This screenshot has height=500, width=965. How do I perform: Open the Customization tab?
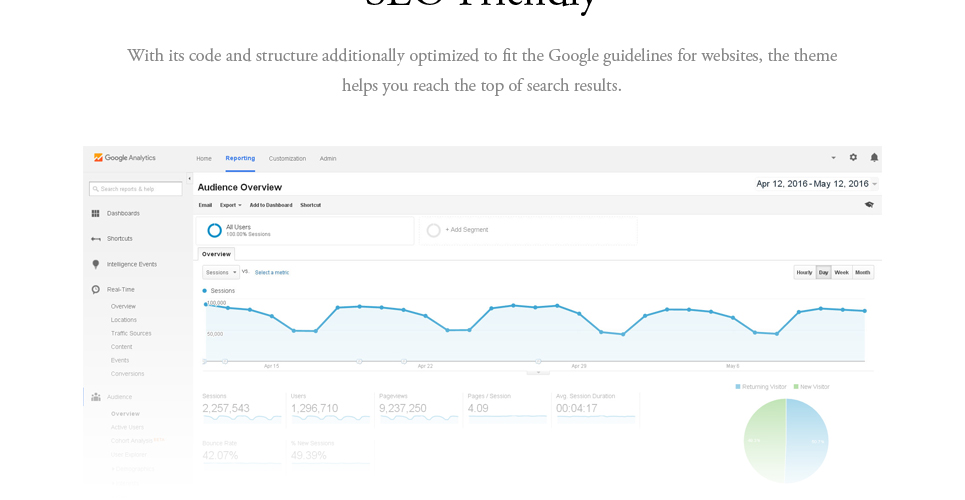[x=287, y=159]
